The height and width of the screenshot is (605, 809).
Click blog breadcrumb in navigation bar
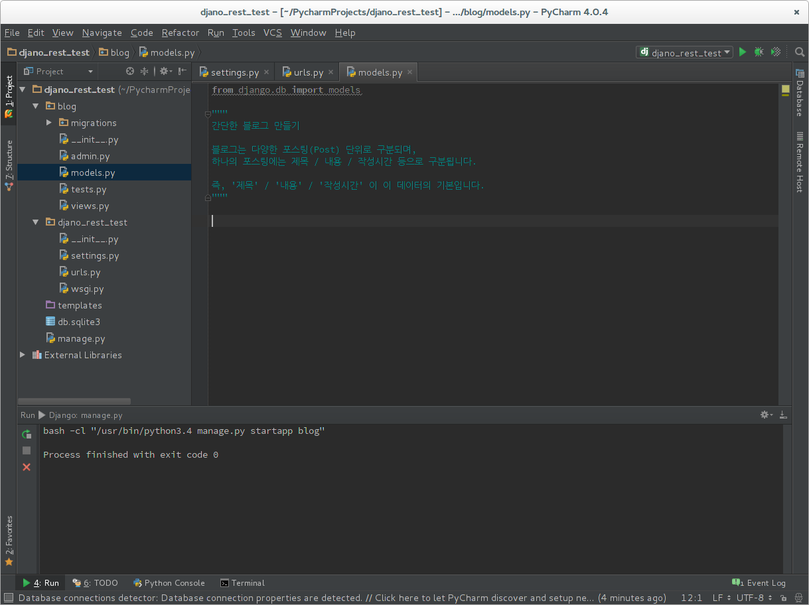click(115, 52)
